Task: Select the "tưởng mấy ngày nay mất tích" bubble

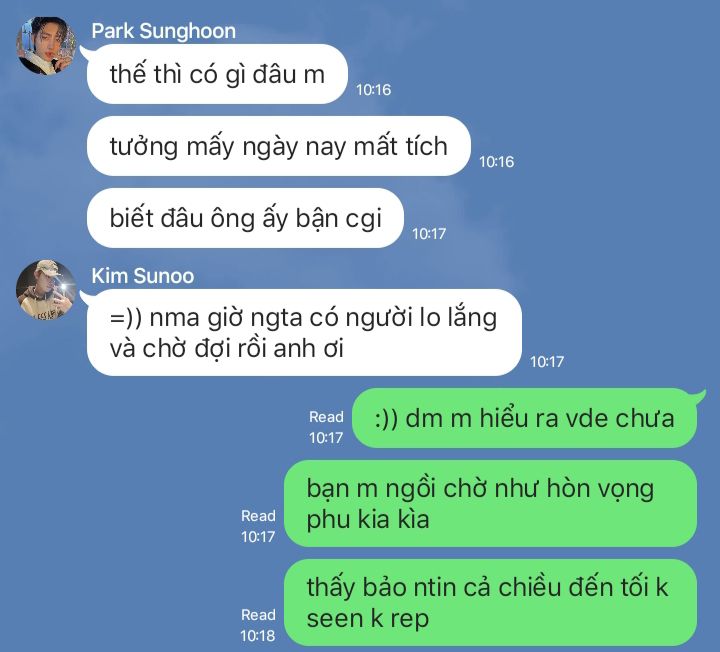Action: (x=279, y=146)
